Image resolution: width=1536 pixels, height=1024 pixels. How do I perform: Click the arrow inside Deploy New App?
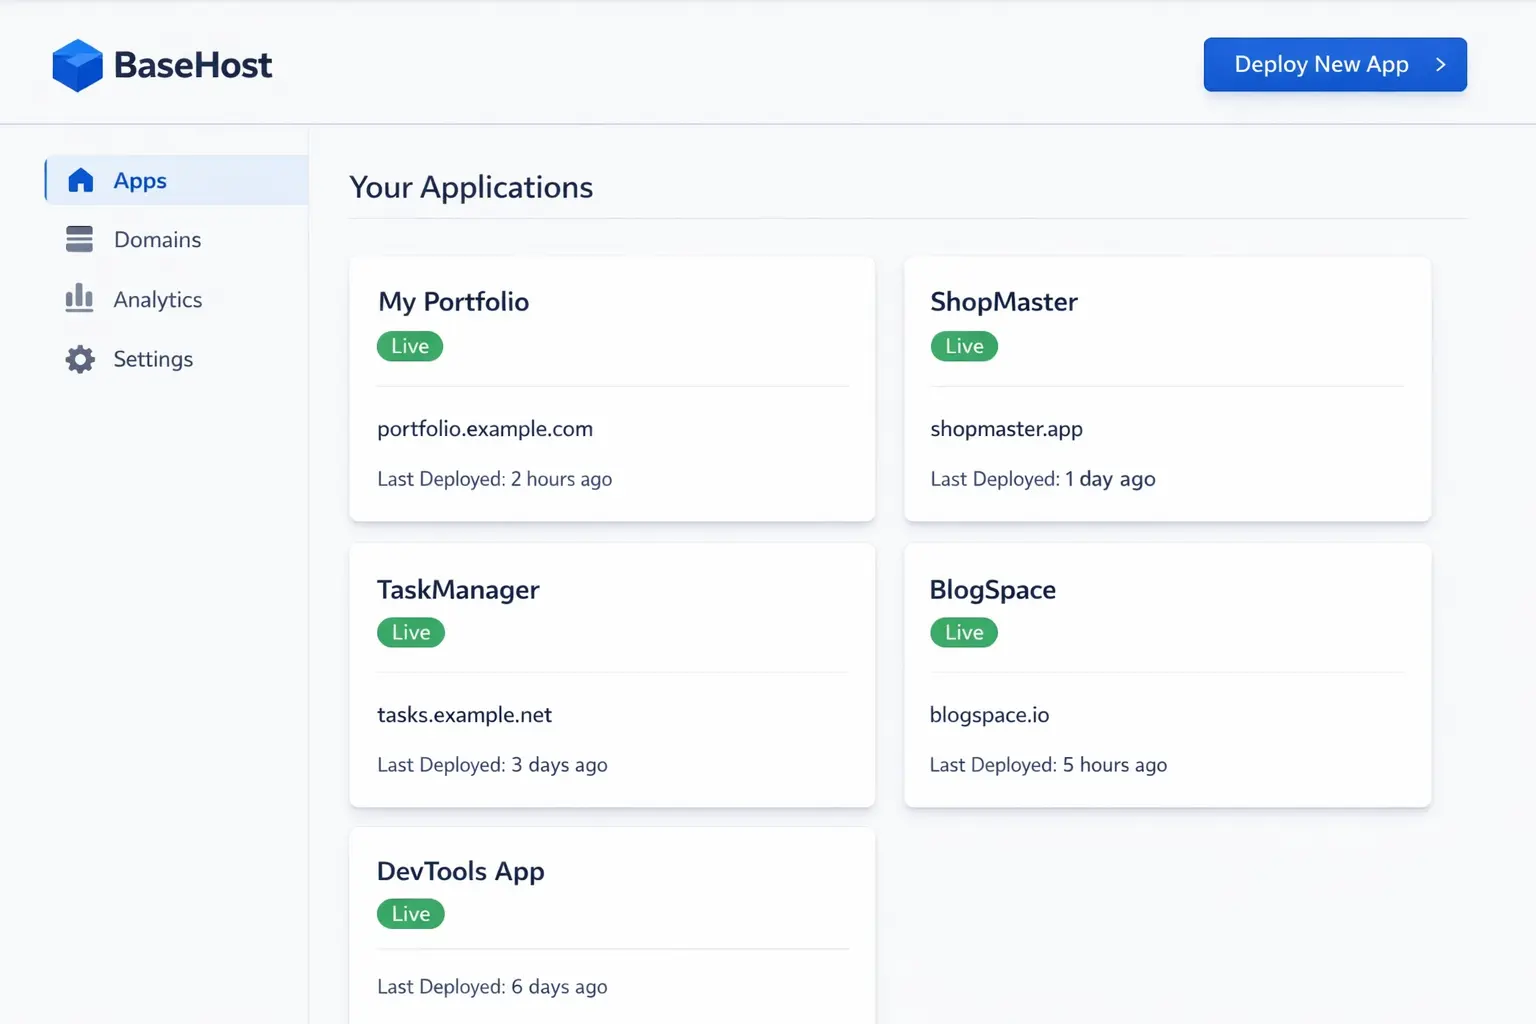1440,64
